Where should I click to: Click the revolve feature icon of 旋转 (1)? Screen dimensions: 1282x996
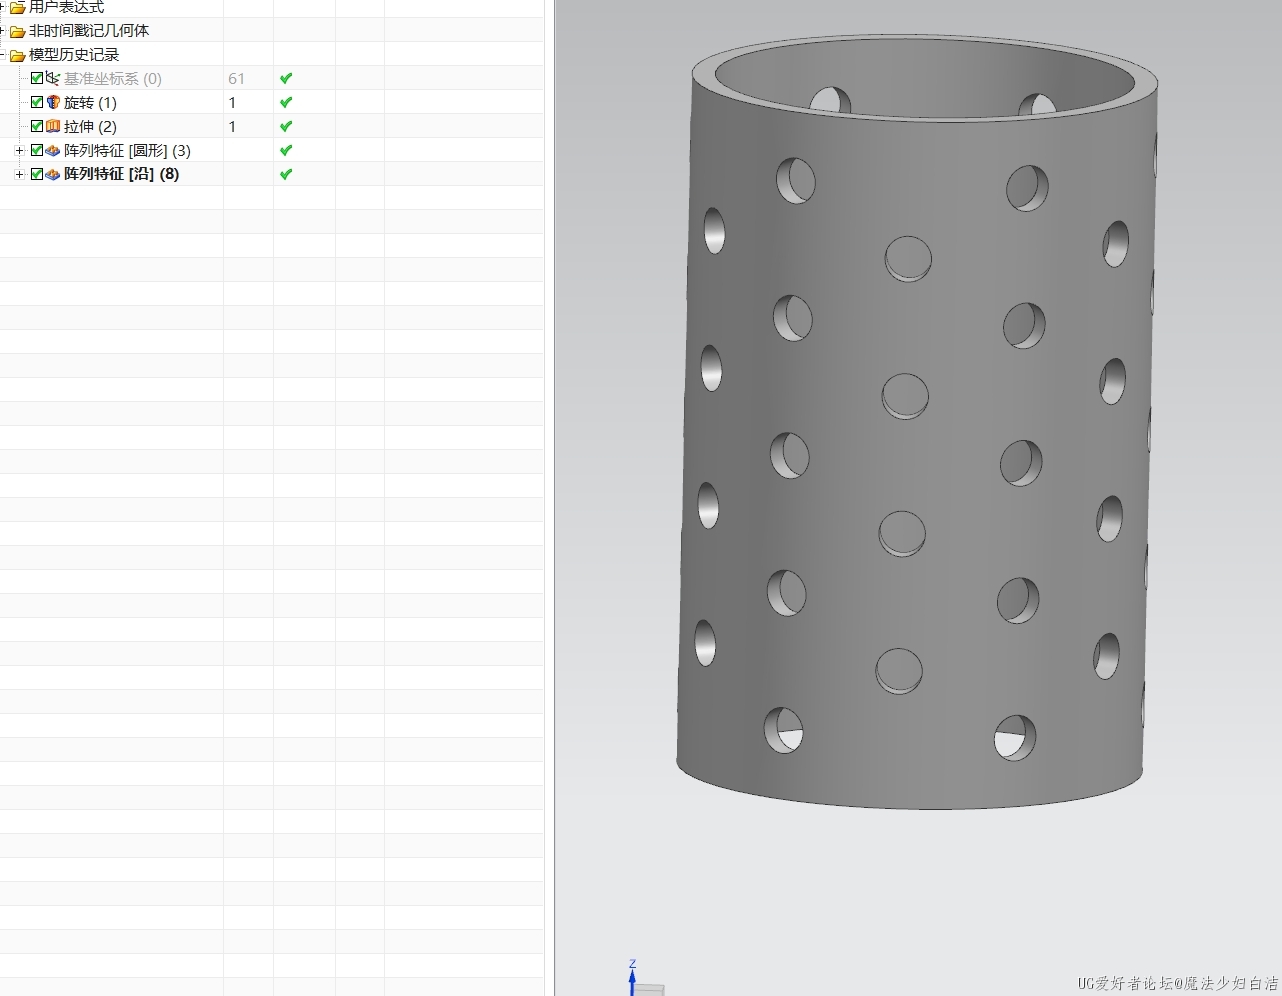(53, 102)
